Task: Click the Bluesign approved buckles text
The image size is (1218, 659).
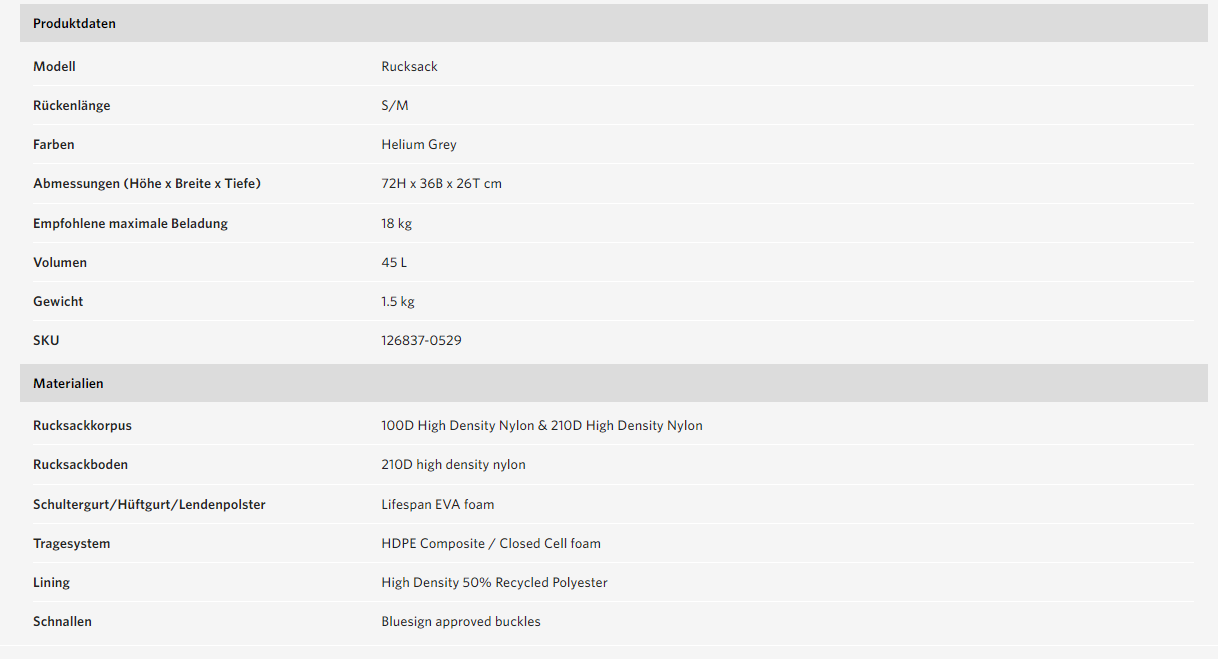Action: pos(460,621)
